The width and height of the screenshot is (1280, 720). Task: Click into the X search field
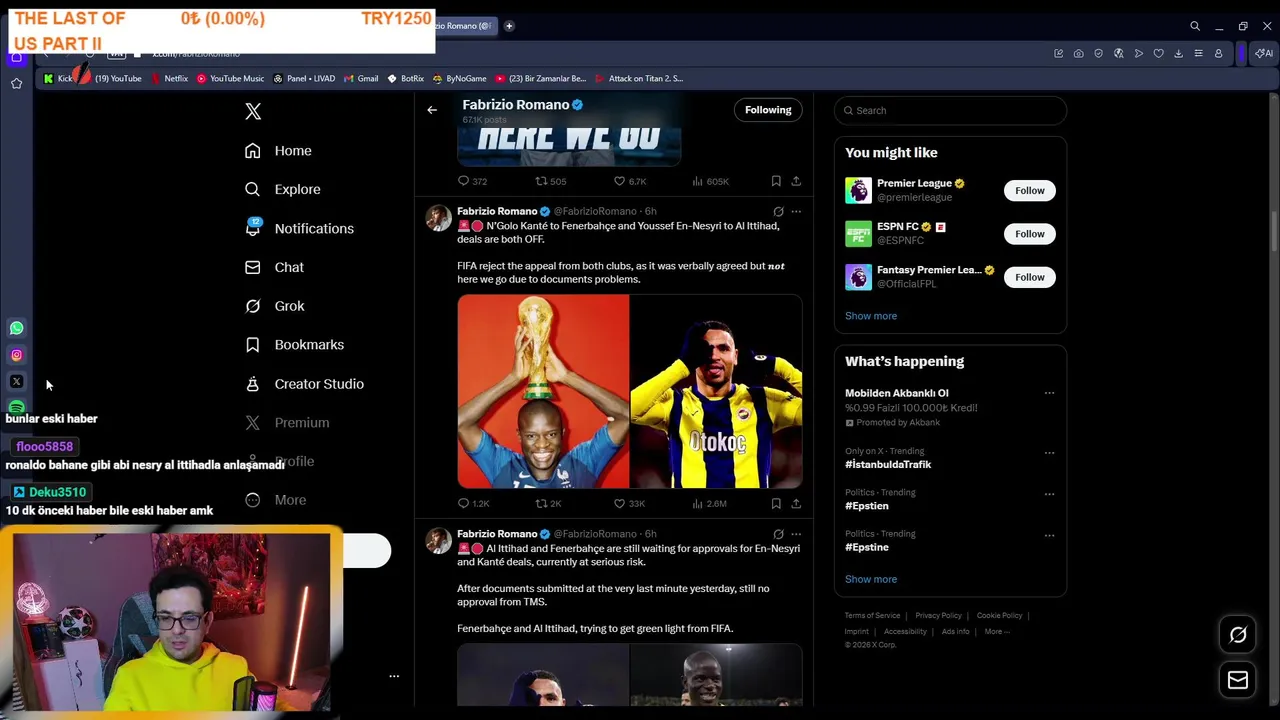point(950,110)
